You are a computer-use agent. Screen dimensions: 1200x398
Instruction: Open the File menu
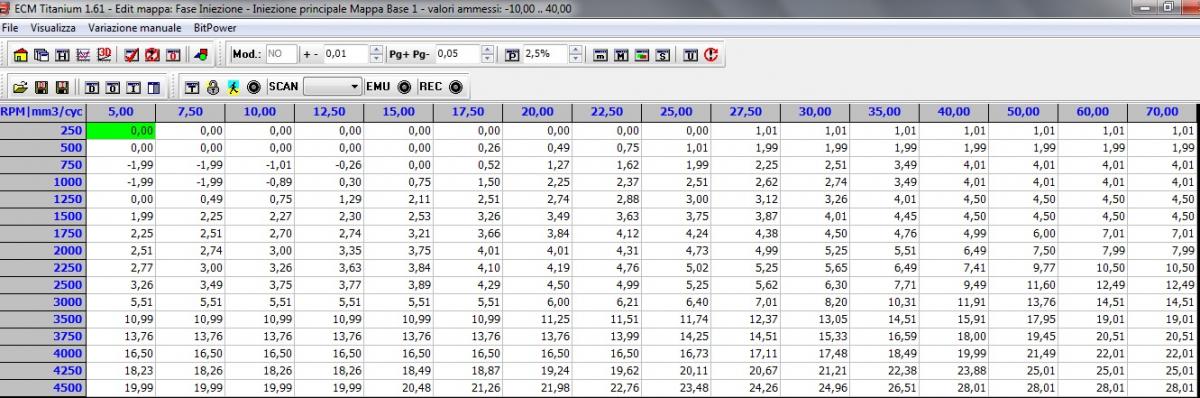pyautogui.click(x=10, y=28)
